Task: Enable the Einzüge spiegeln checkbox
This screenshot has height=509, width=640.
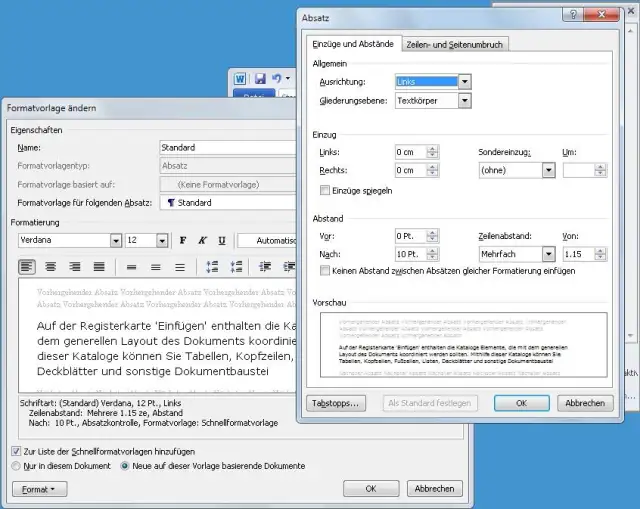Action: (324, 190)
